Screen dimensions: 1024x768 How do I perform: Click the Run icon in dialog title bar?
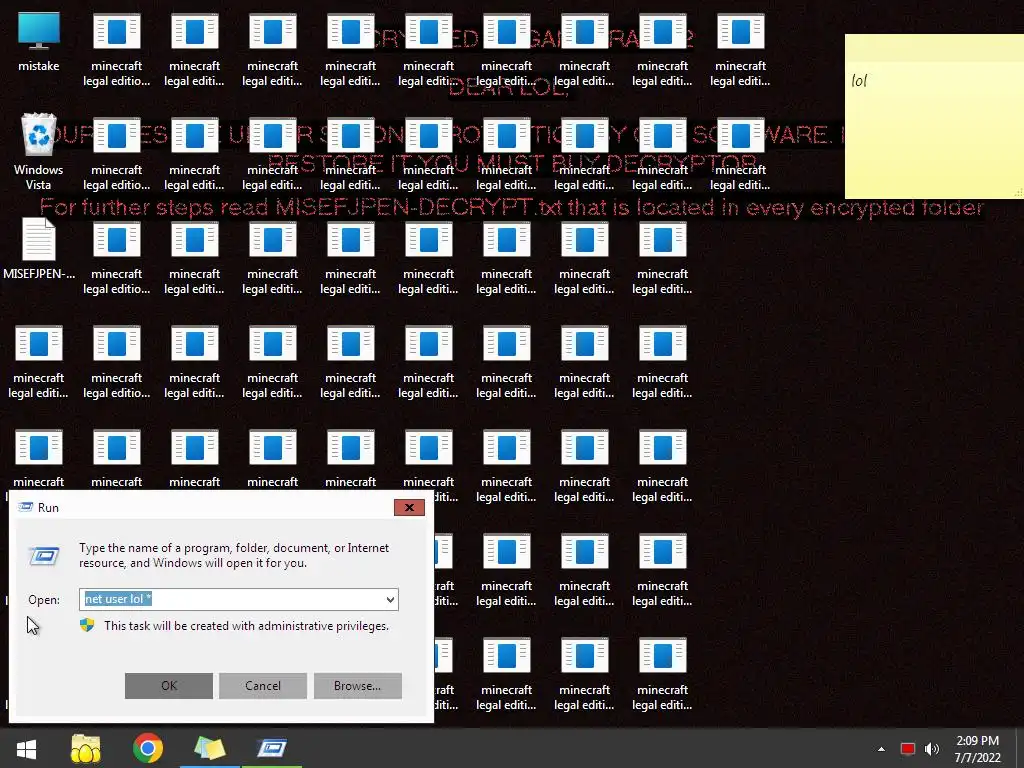(x=25, y=507)
